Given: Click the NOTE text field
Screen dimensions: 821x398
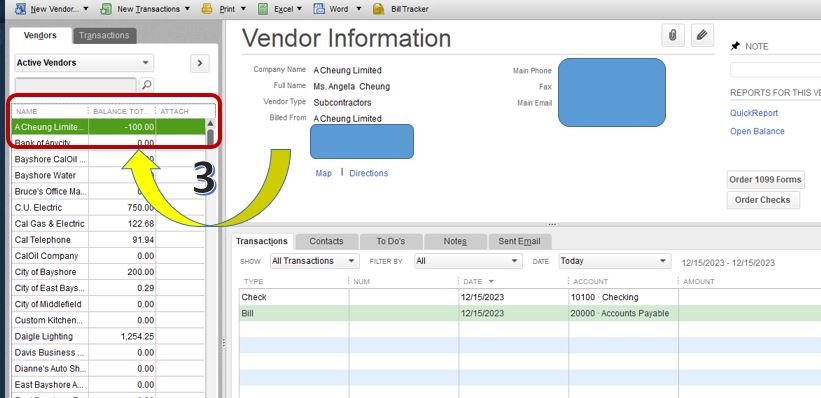Looking at the screenshot, I should (775, 70).
